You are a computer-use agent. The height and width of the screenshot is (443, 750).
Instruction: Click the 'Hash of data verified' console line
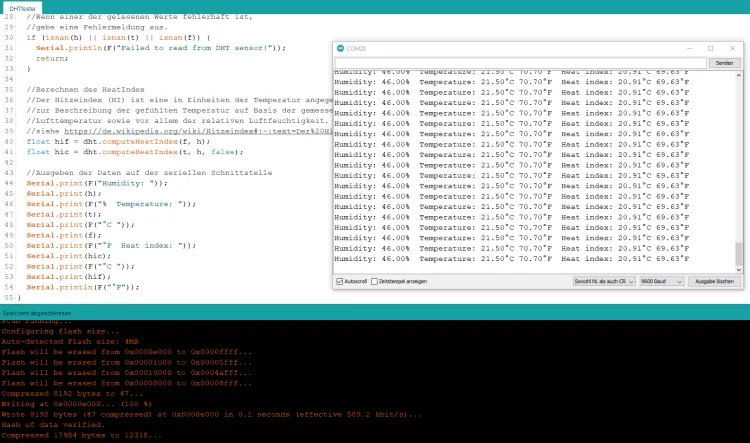point(54,425)
